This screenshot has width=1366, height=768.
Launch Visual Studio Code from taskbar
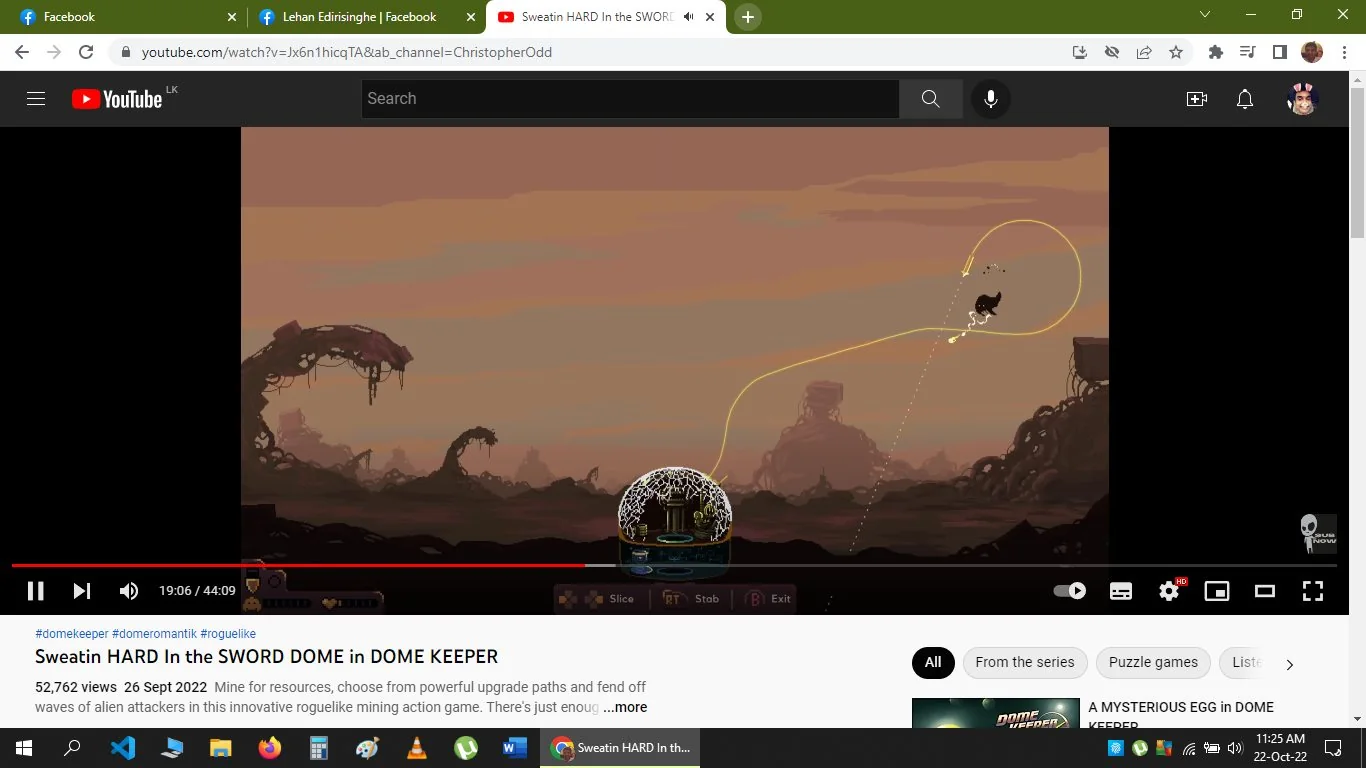point(123,748)
